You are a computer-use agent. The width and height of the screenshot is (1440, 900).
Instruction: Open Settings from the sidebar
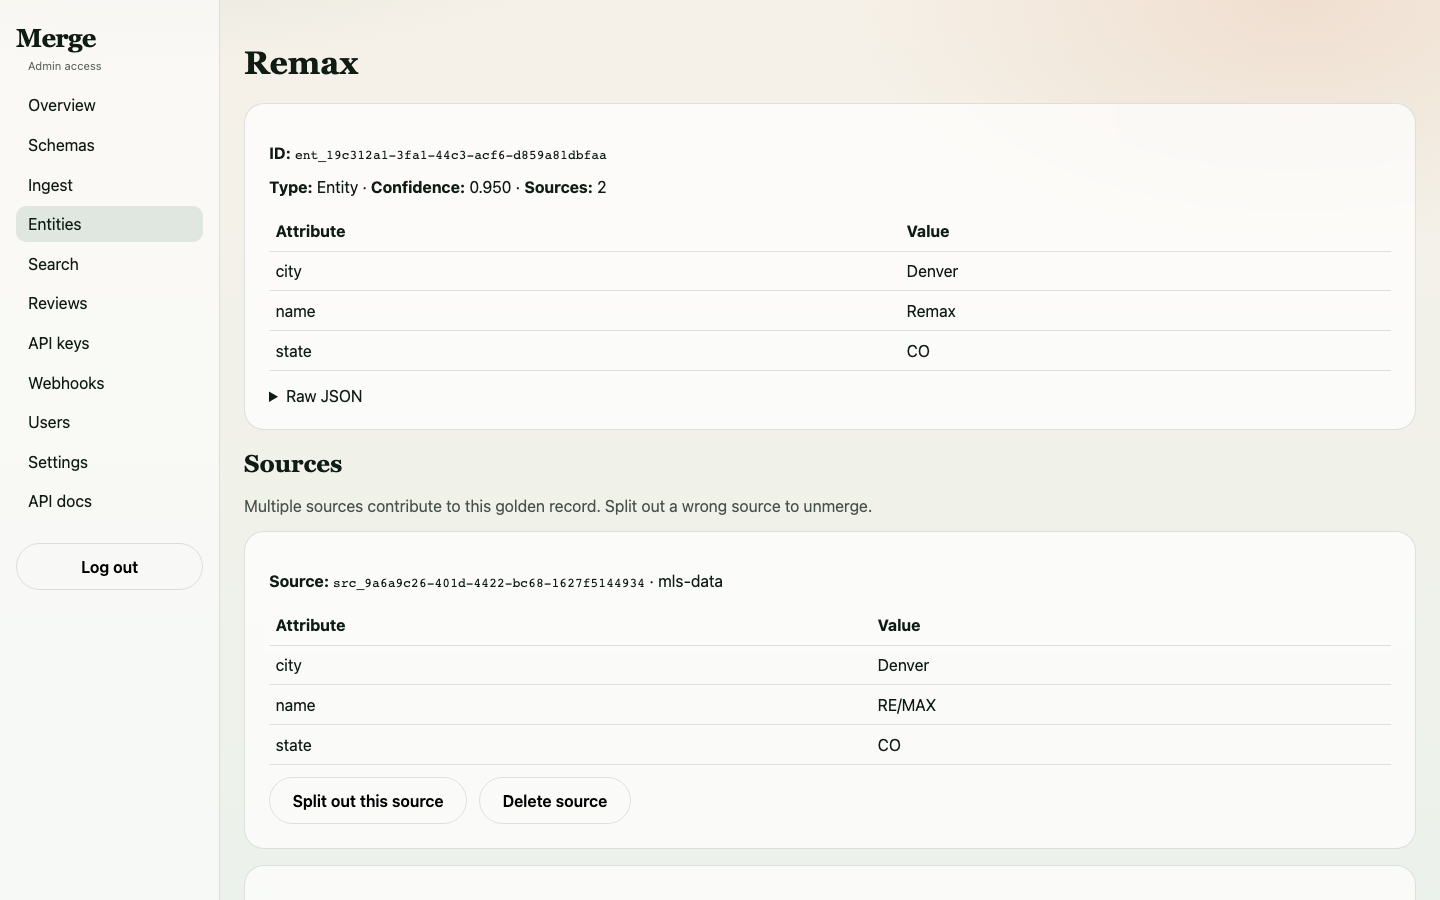(109, 462)
